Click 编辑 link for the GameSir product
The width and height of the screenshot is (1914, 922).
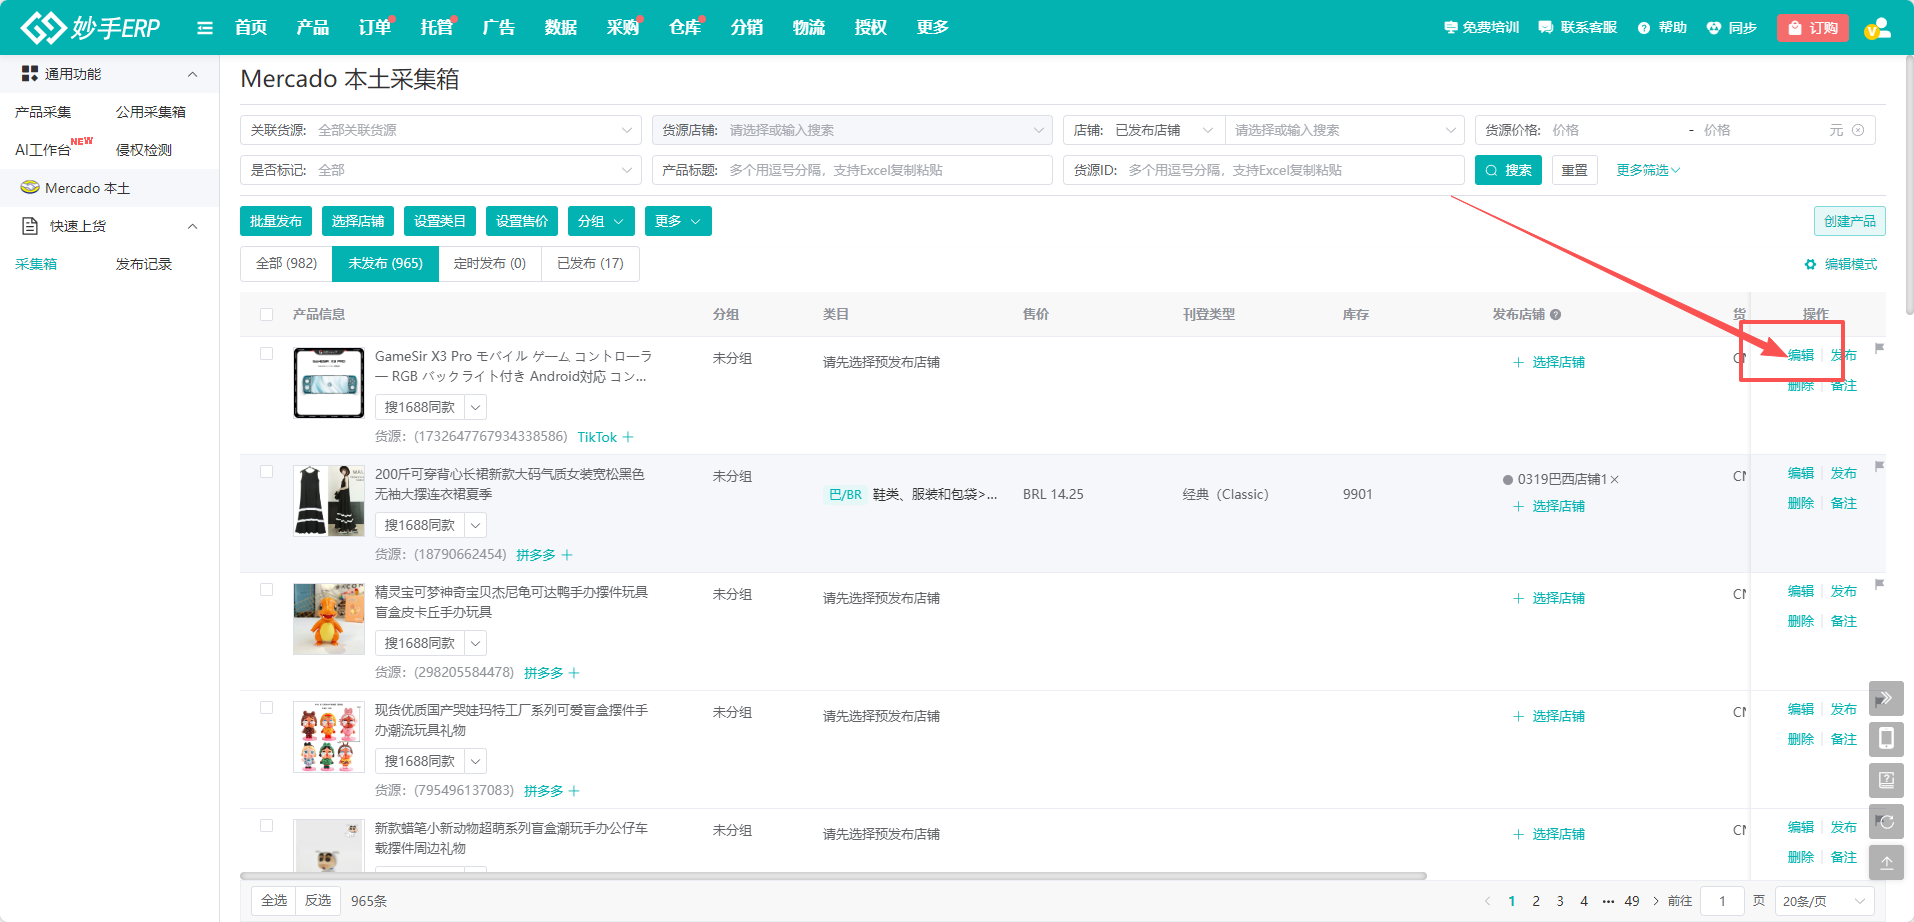[1800, 355]
